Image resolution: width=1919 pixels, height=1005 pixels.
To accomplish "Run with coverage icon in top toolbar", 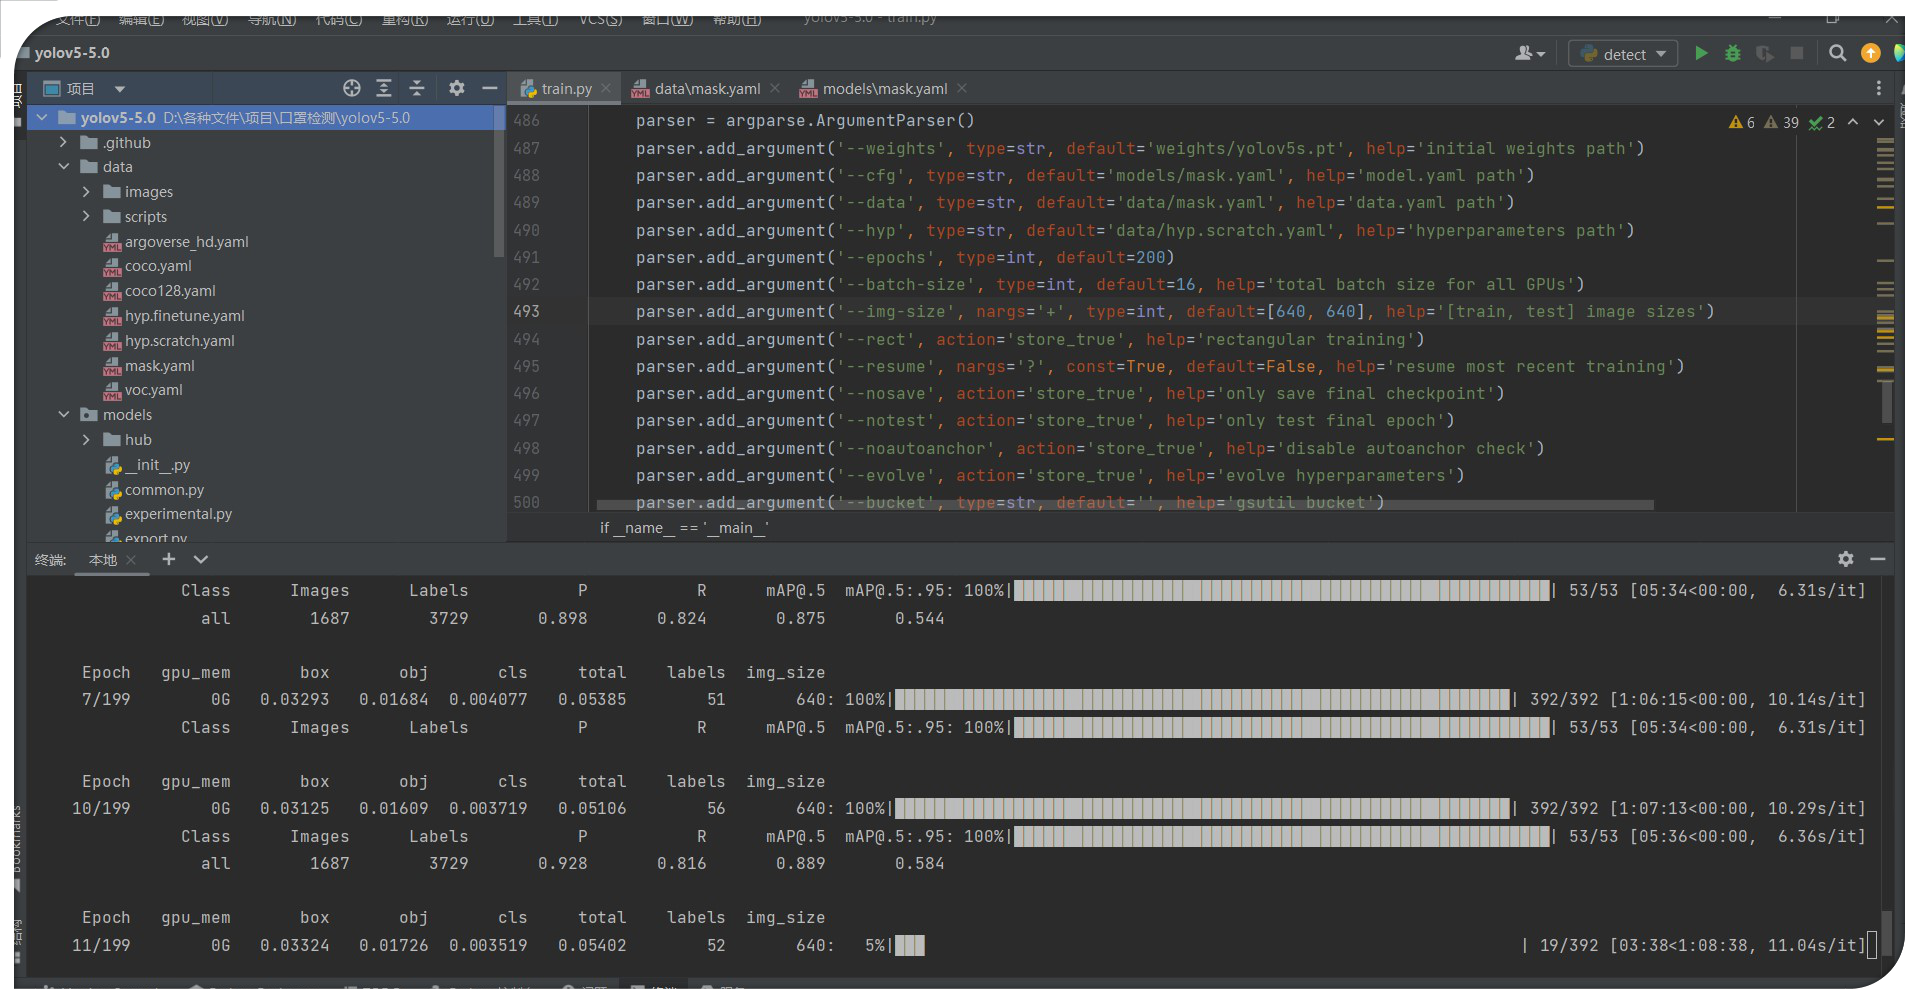I will (x=1765, y=54).
